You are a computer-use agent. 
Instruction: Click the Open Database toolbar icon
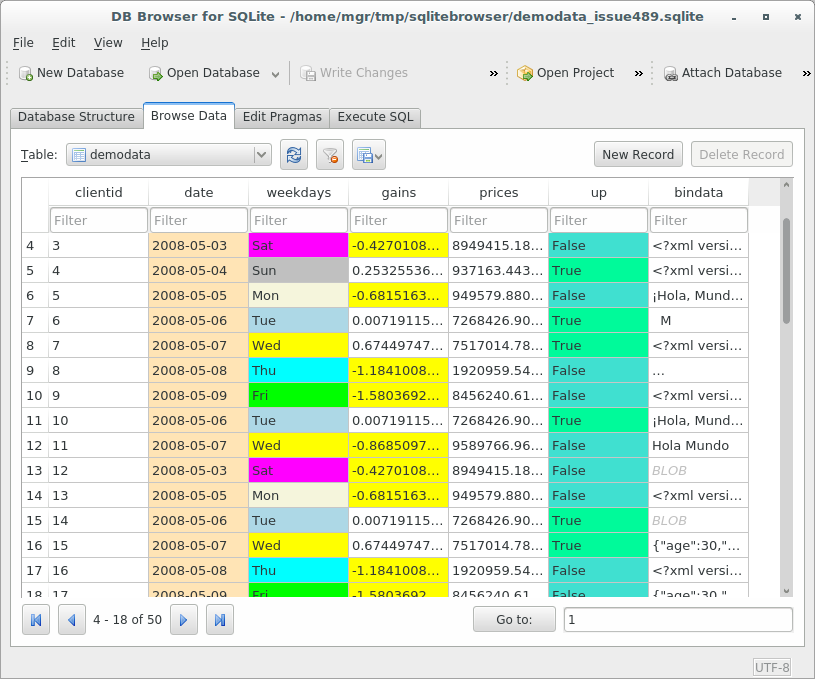pos(155,73)
